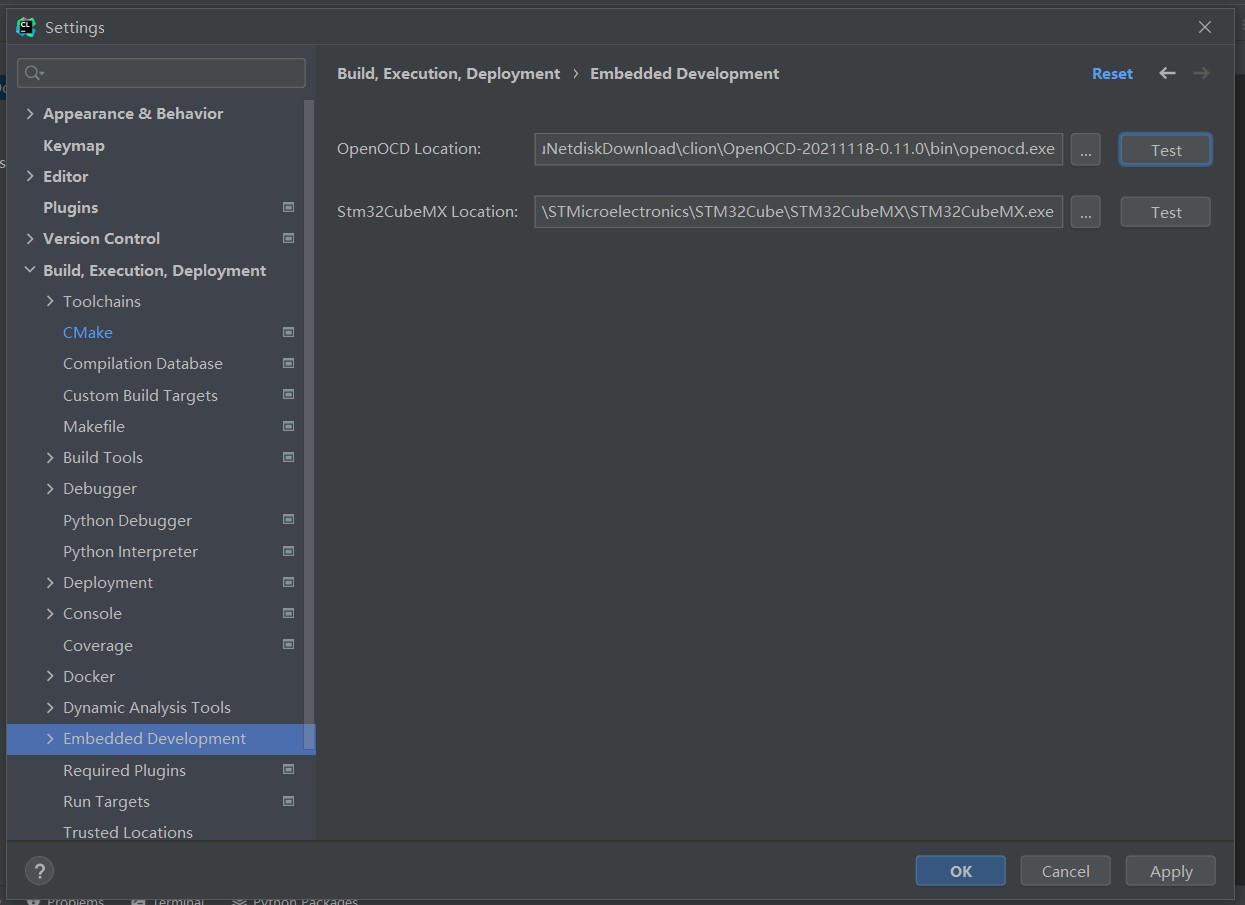Expand the Docker node
This screenshot has width=1245, height=905.
coord(50,676)
